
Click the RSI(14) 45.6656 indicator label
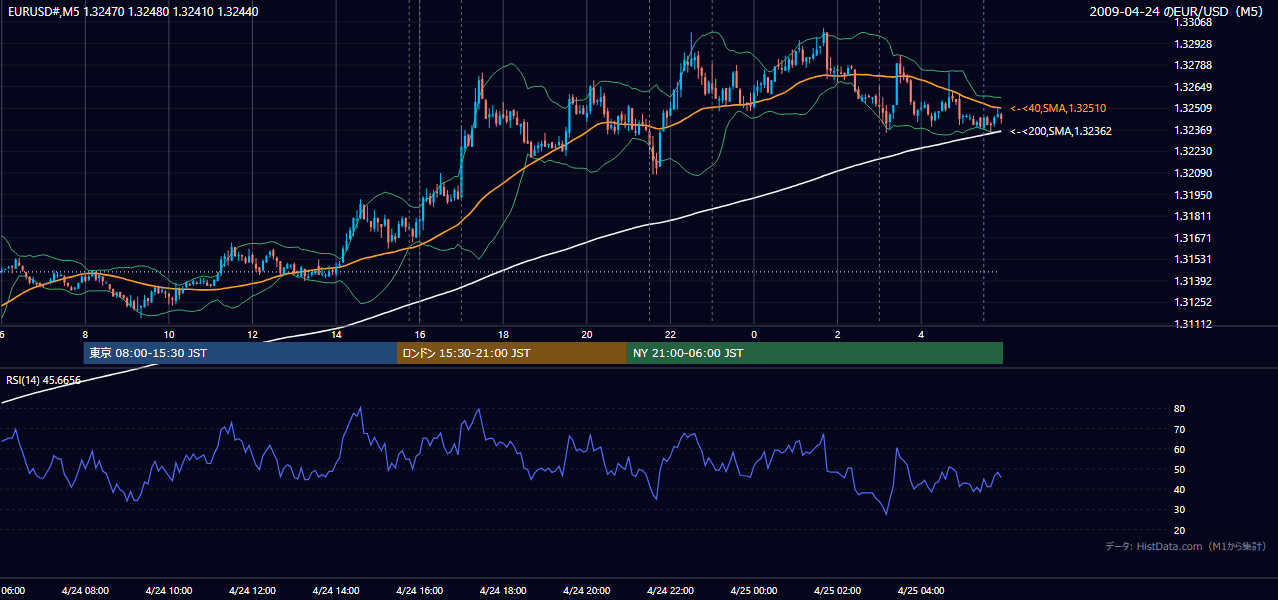coord(44,380)
